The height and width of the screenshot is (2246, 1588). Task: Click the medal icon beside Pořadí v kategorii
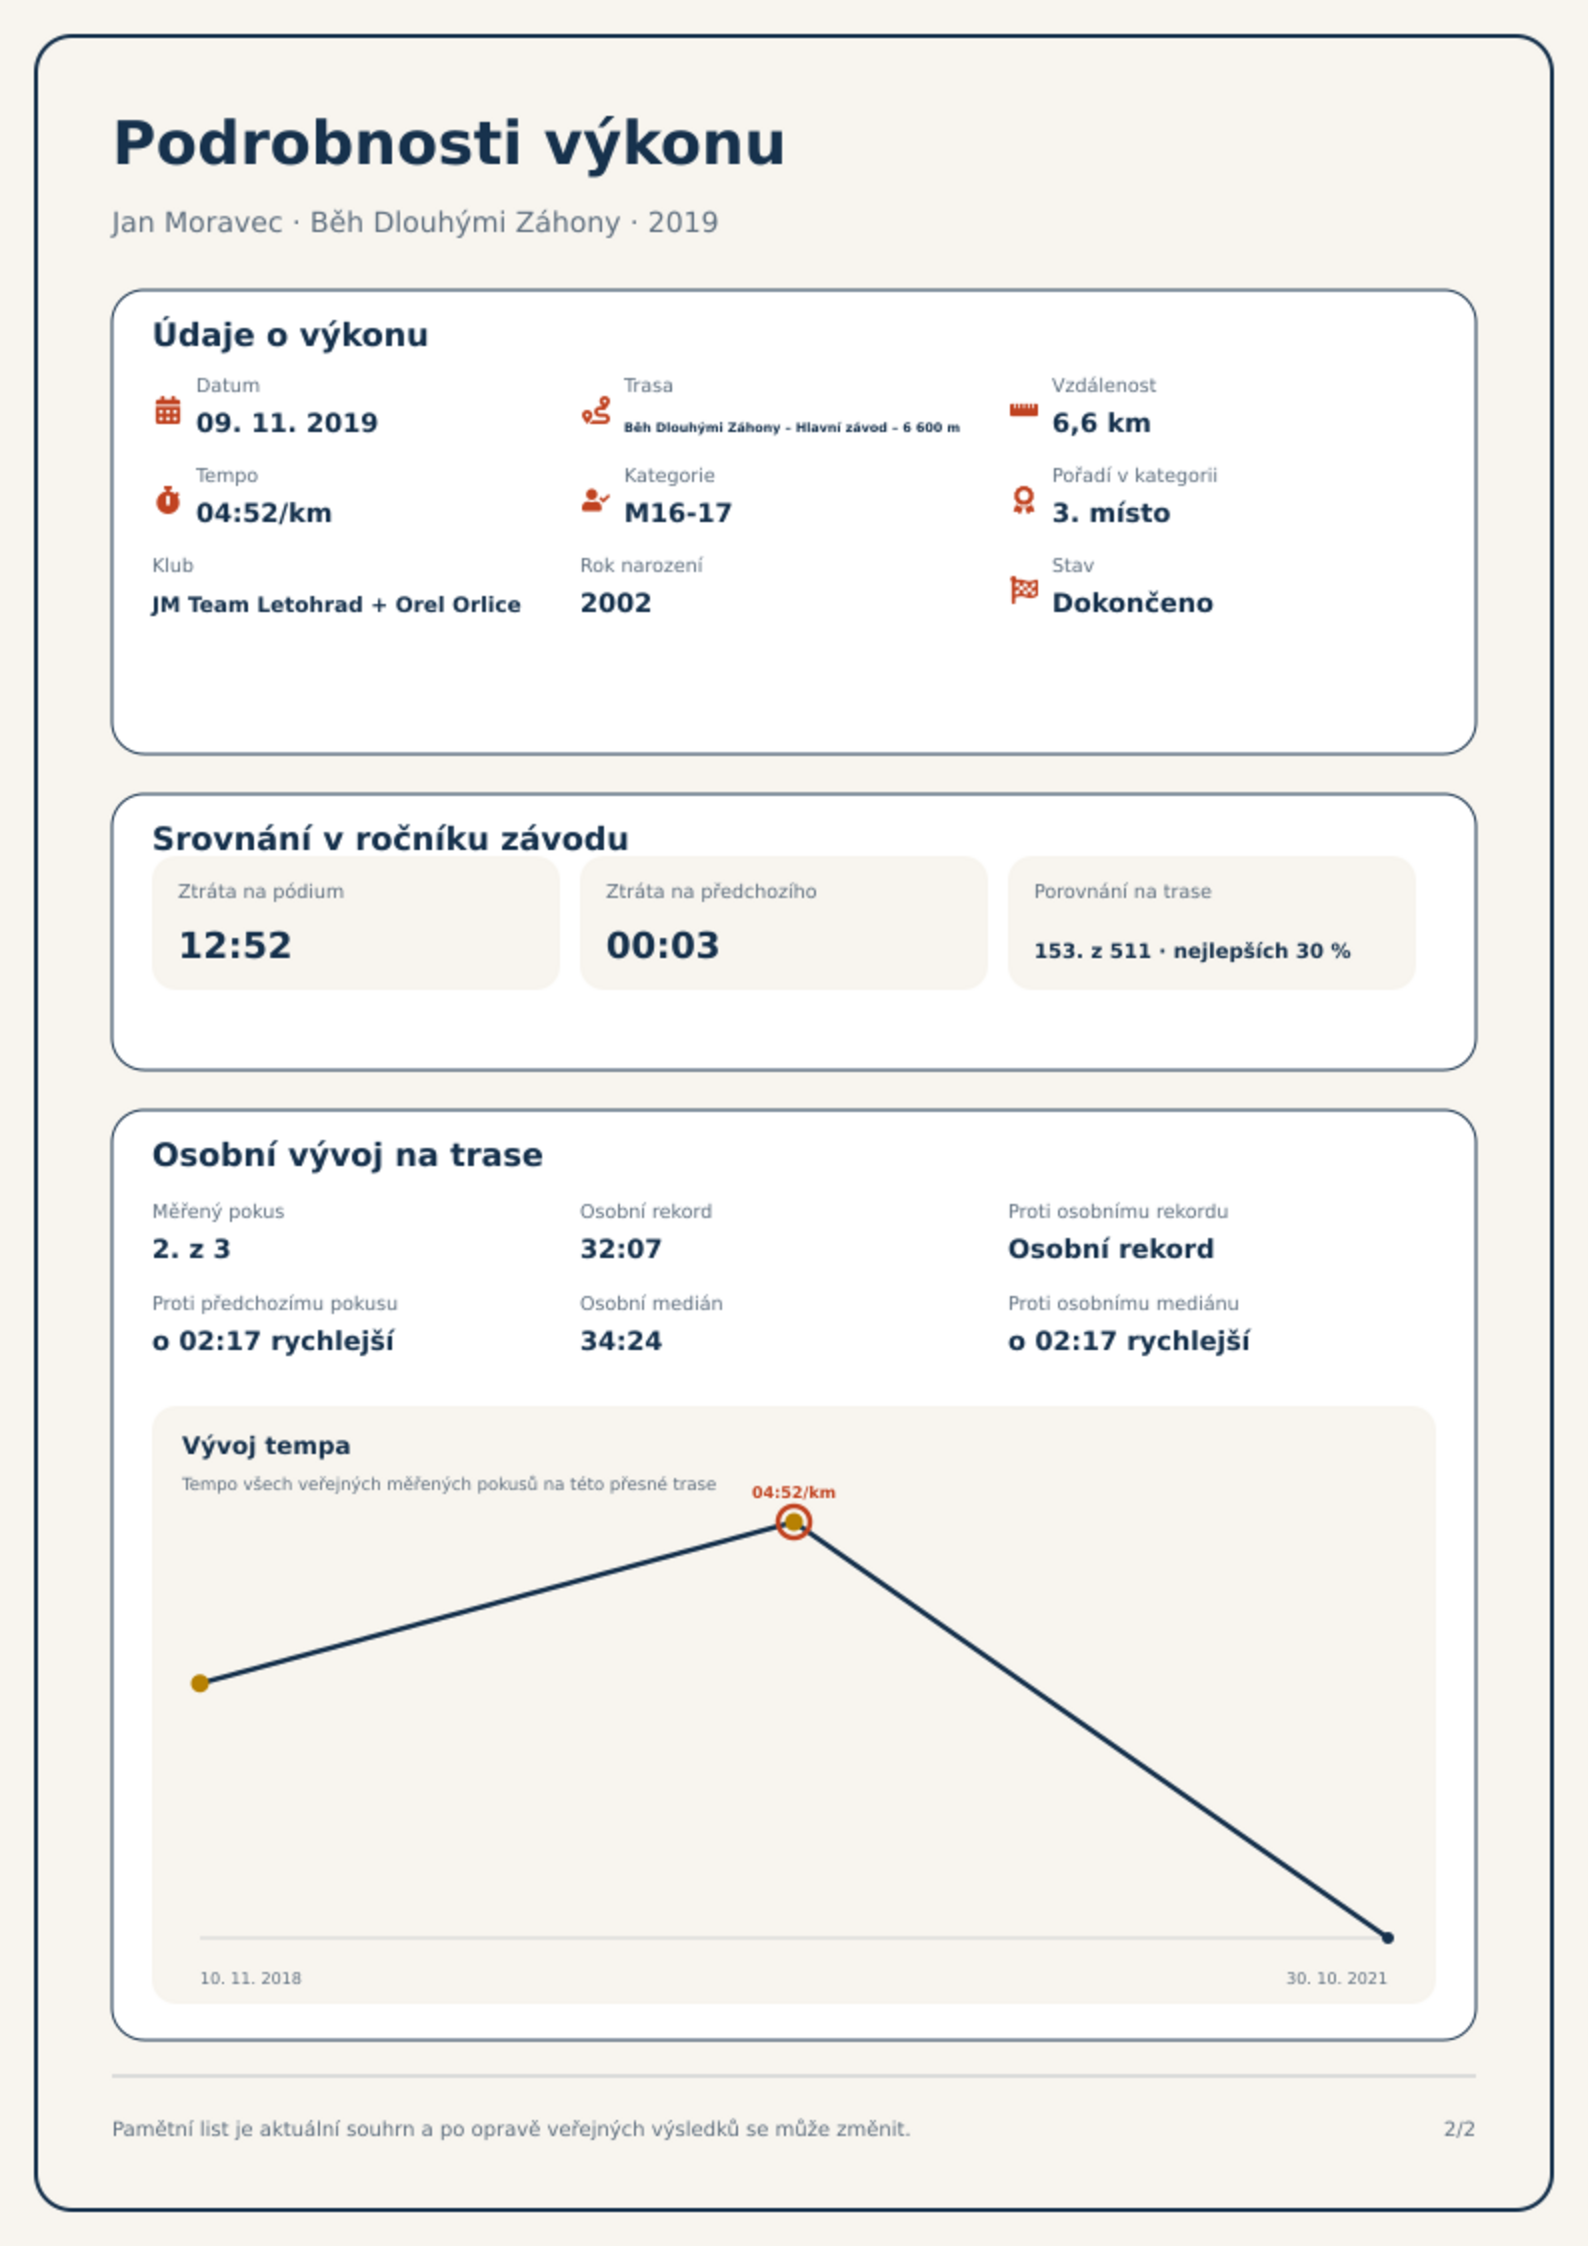1023,500
